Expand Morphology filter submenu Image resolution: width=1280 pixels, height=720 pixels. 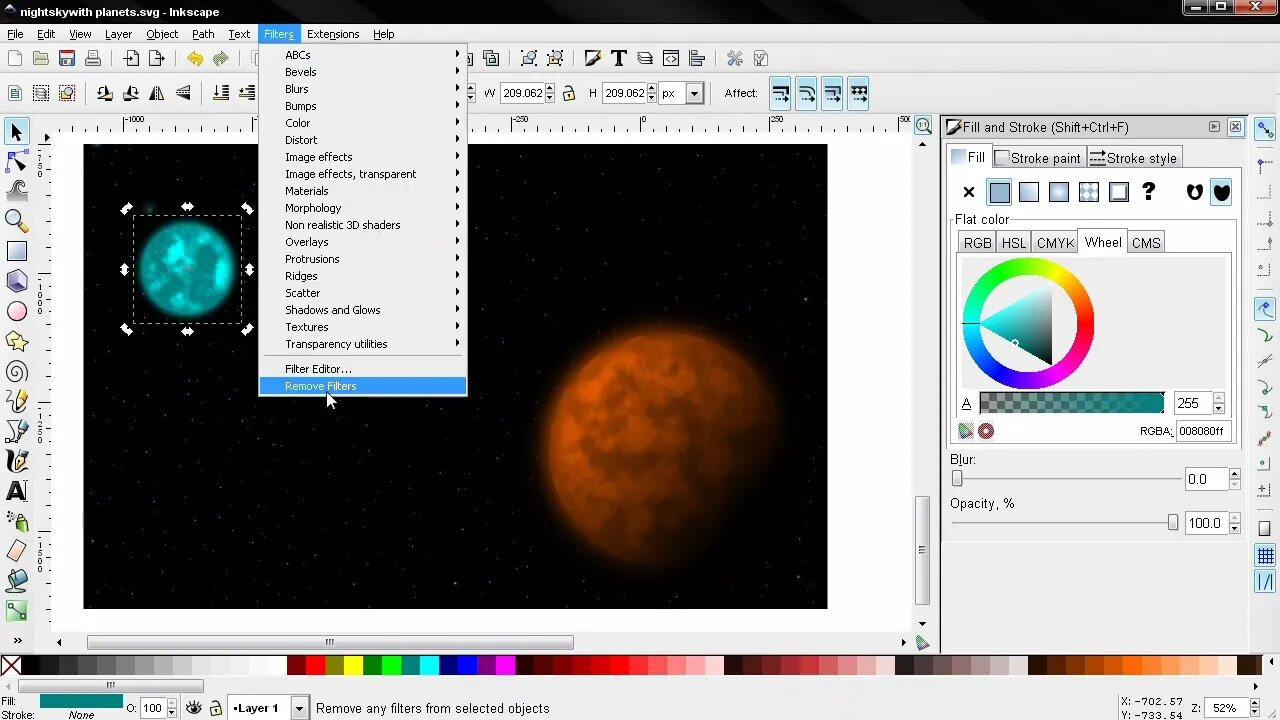(x=362, y=208)
